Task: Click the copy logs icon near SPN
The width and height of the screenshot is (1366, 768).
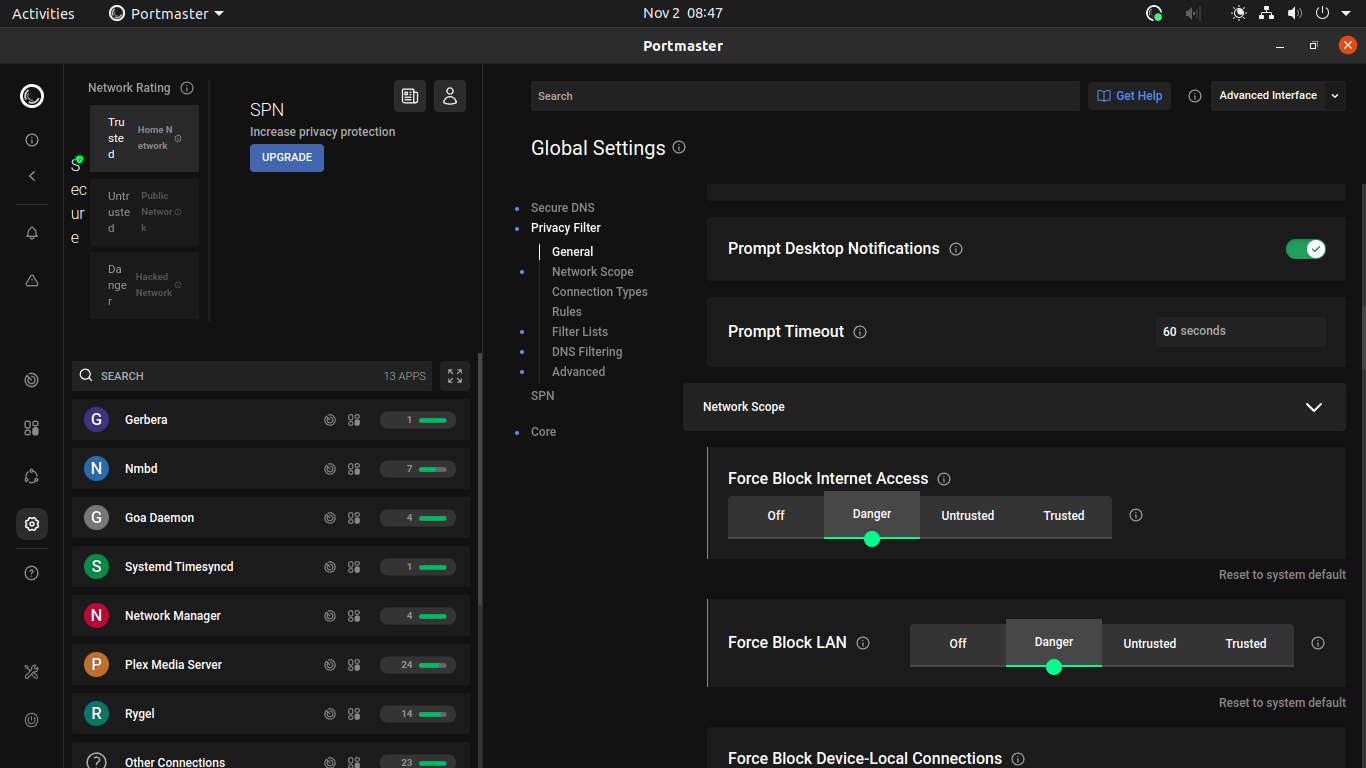Action: click(410, 95)
